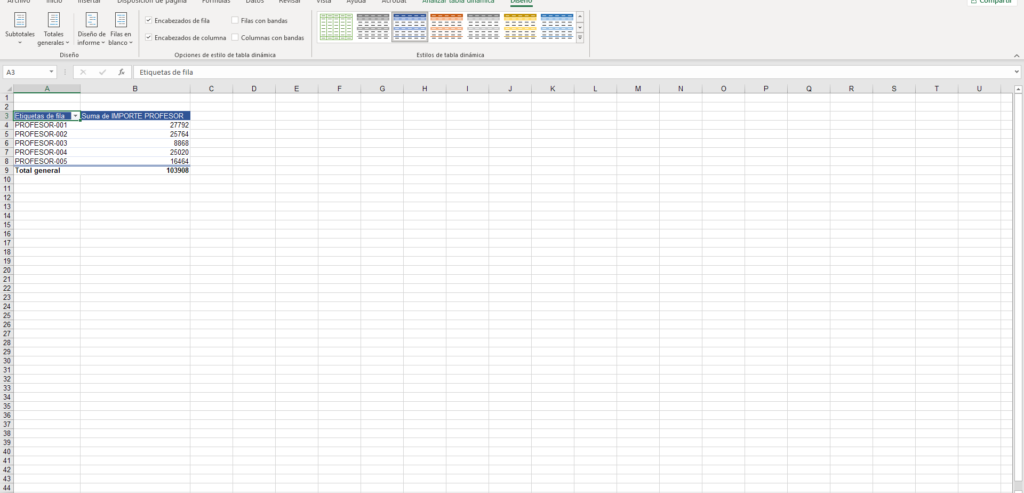Apply the yellow pivot table style

(x=520, y=27)
